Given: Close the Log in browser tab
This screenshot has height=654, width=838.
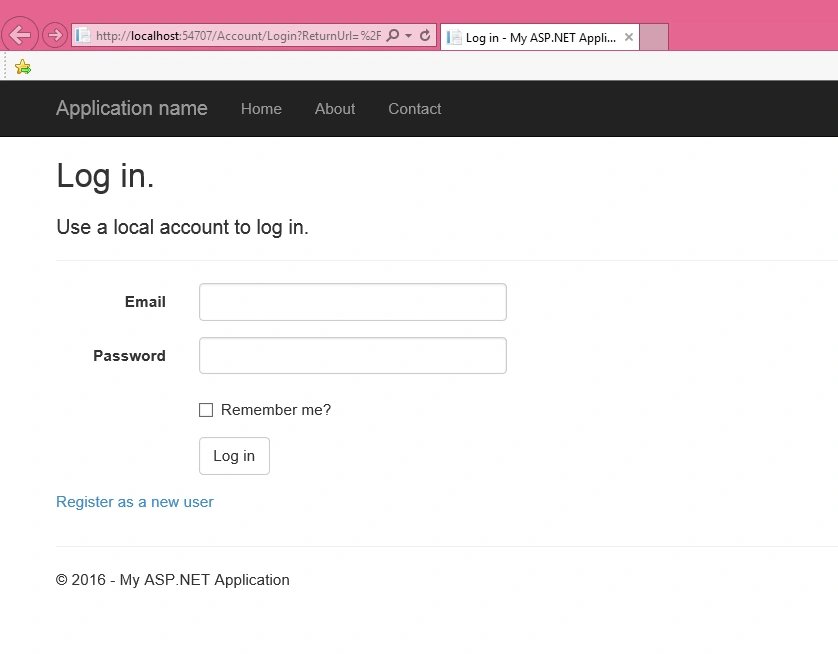Looking at the screenshot, I should tap(629, 37).
